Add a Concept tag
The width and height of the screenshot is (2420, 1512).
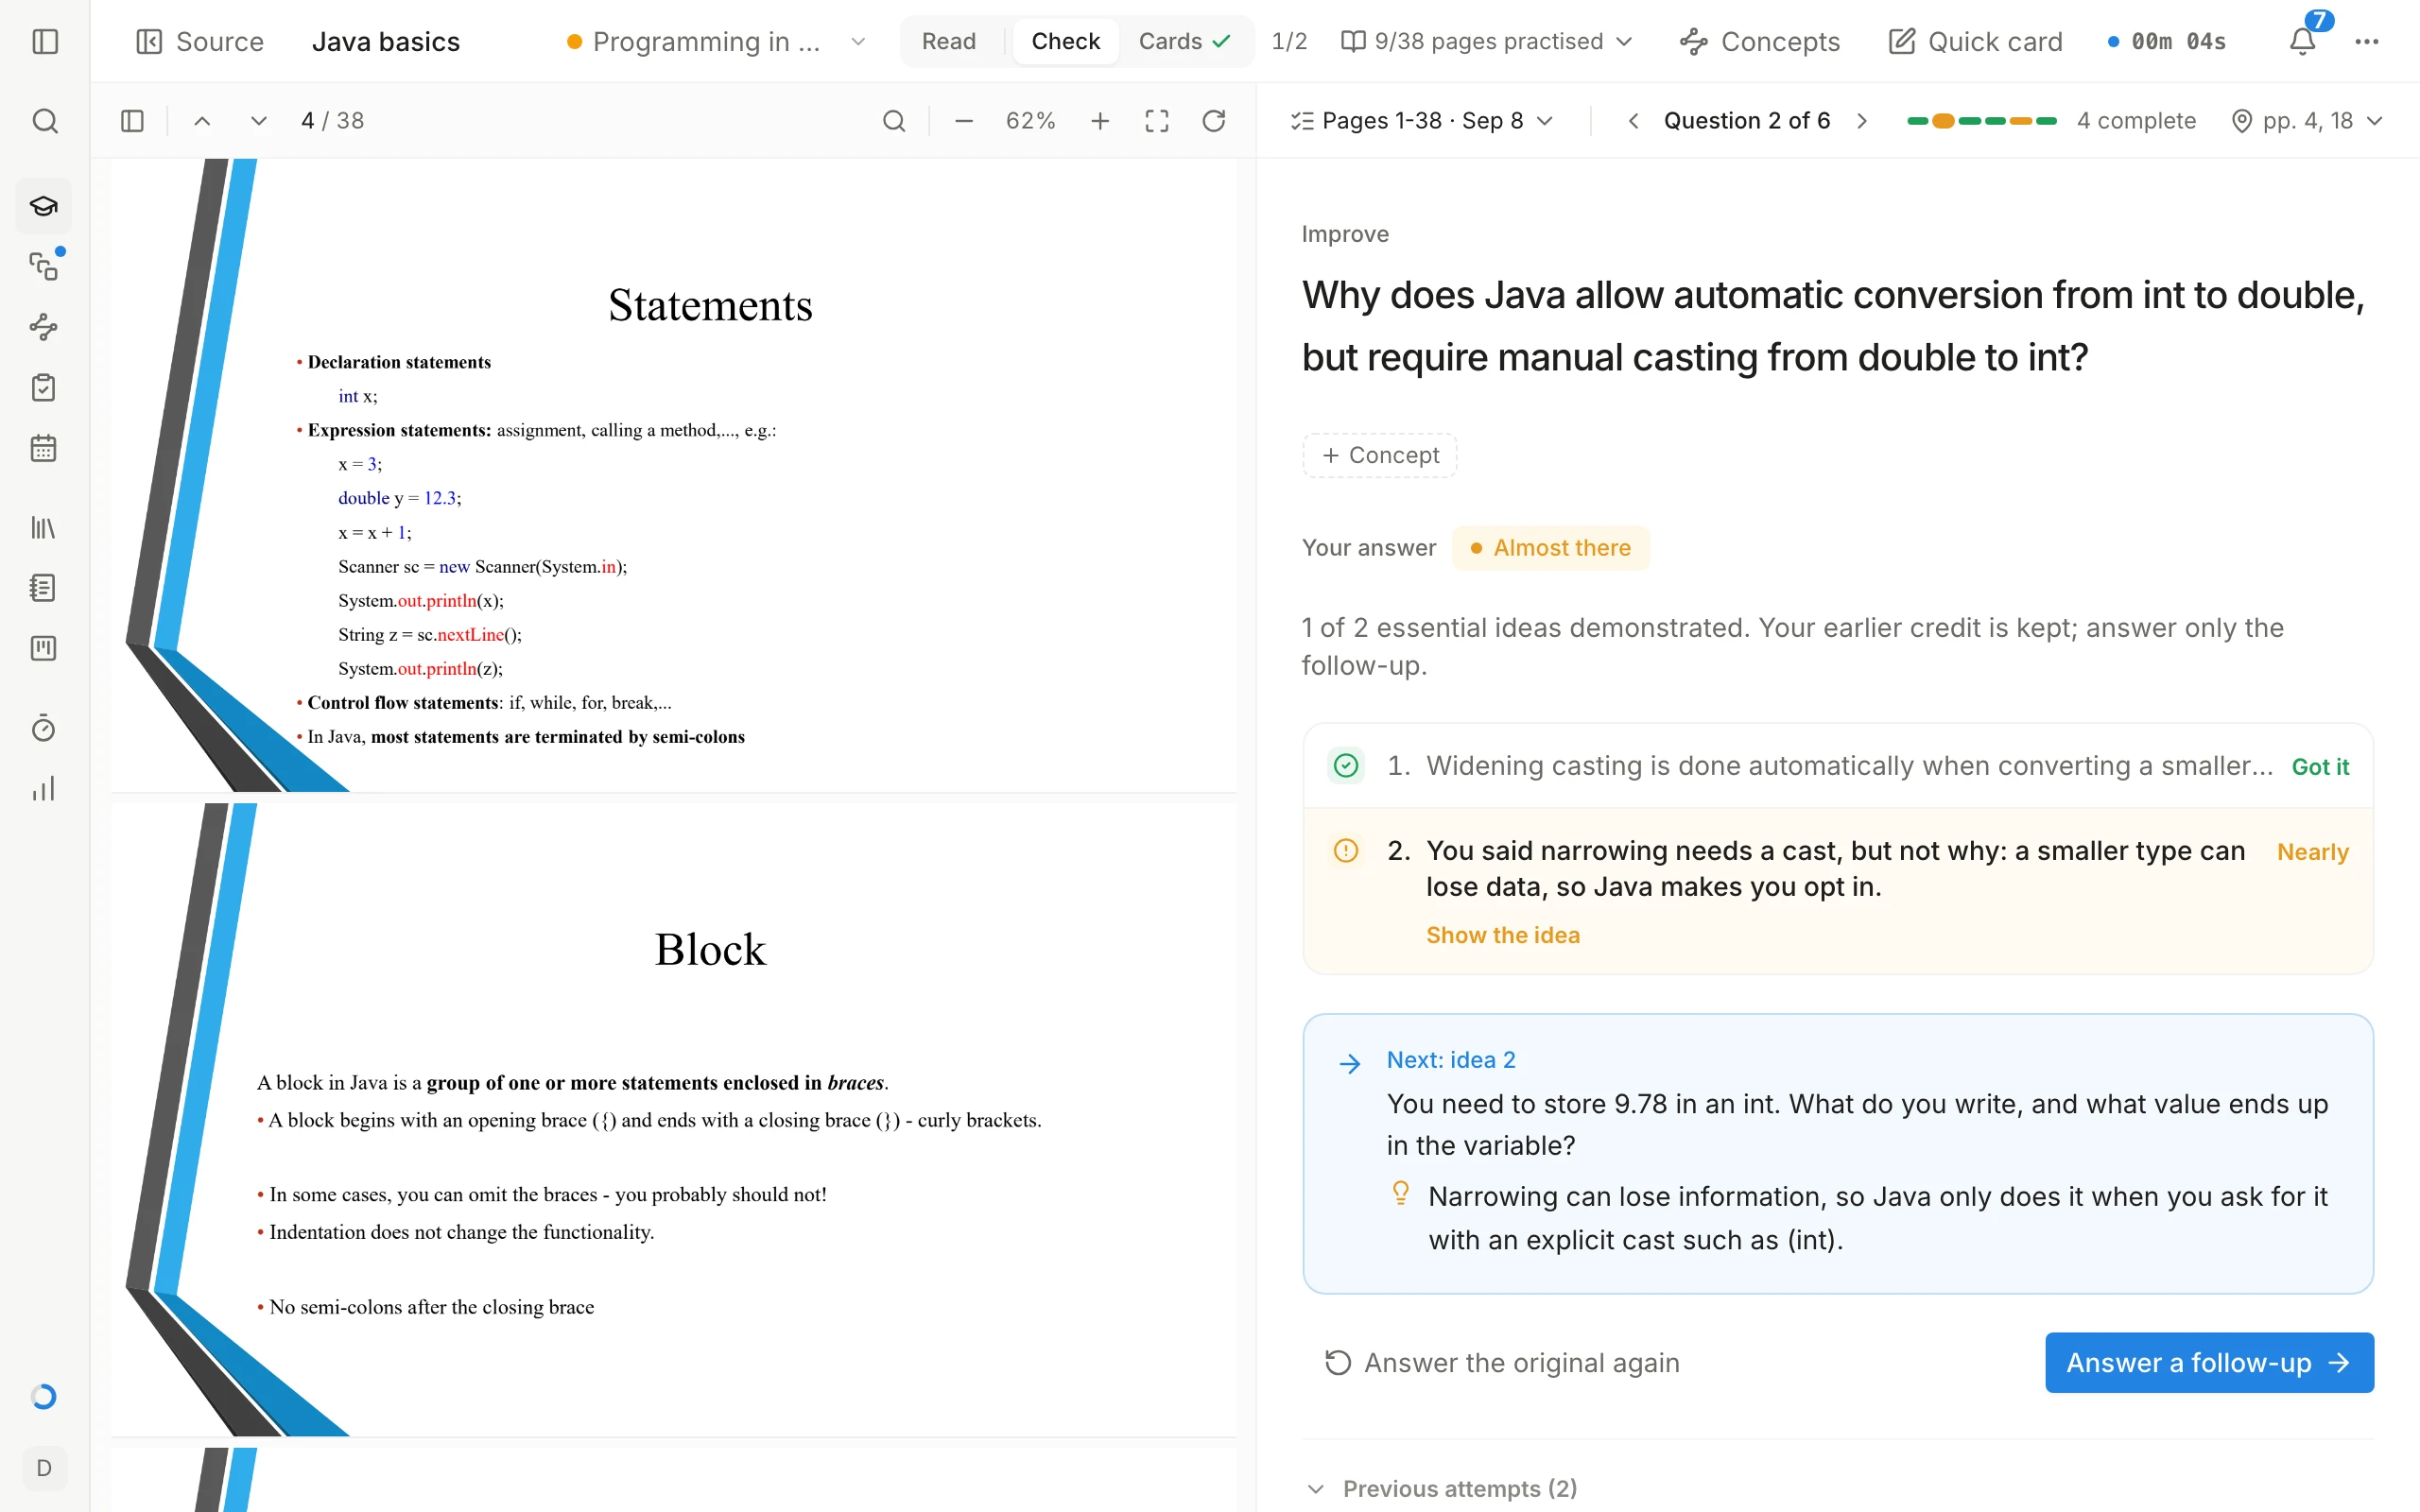tap(1380, 455)
